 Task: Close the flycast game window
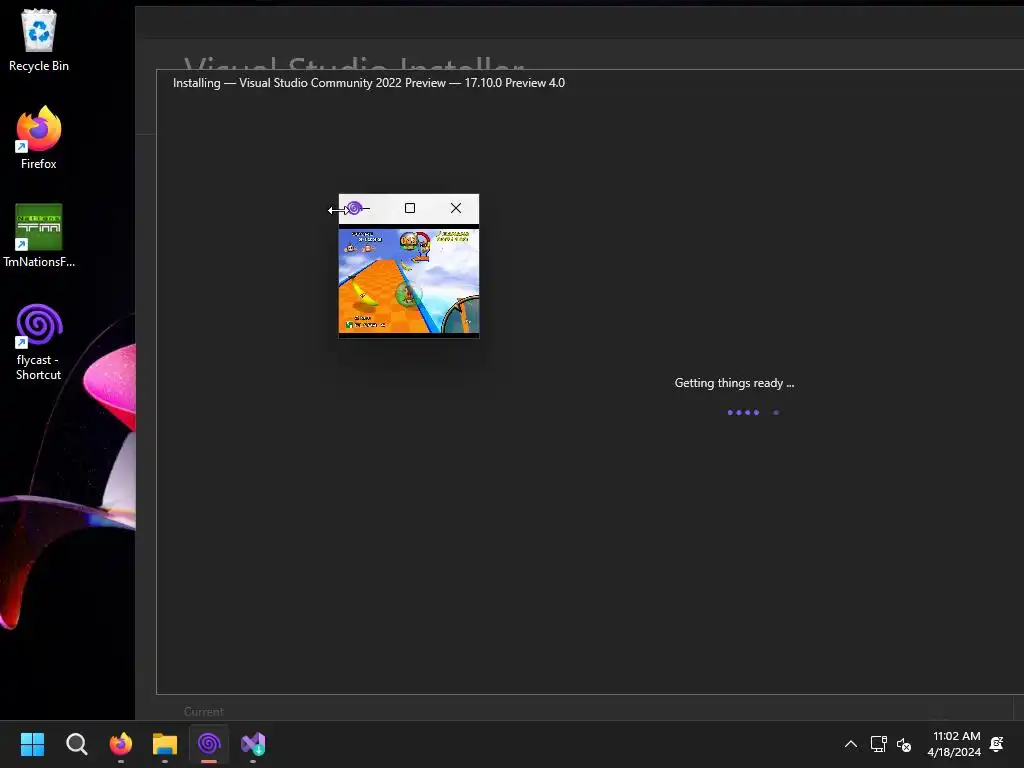pos(456,208)
